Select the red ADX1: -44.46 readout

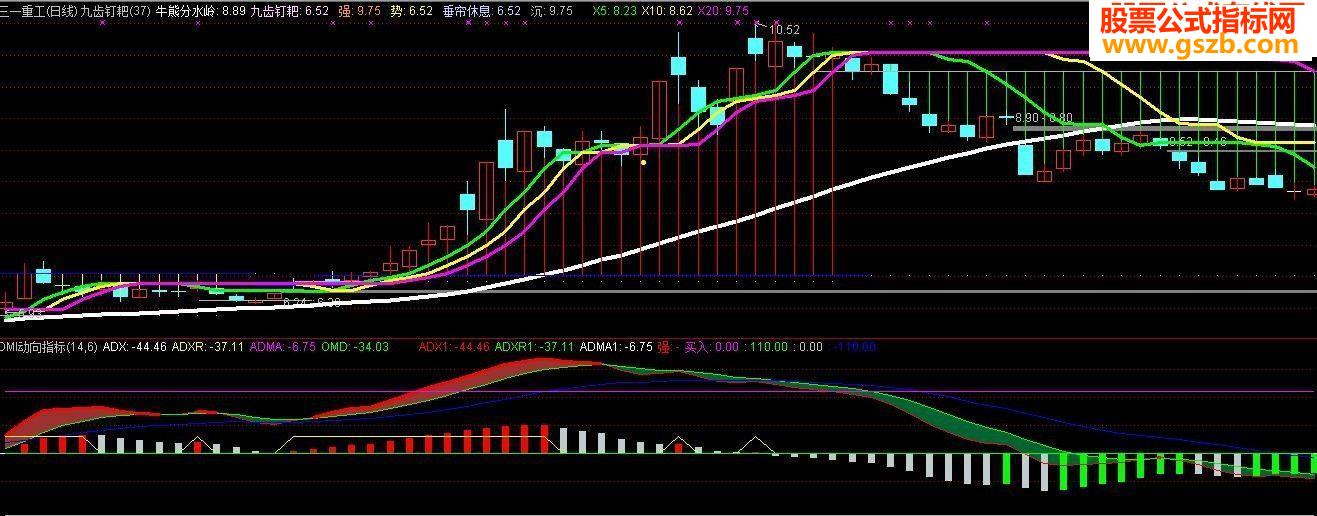pos(454,347)
